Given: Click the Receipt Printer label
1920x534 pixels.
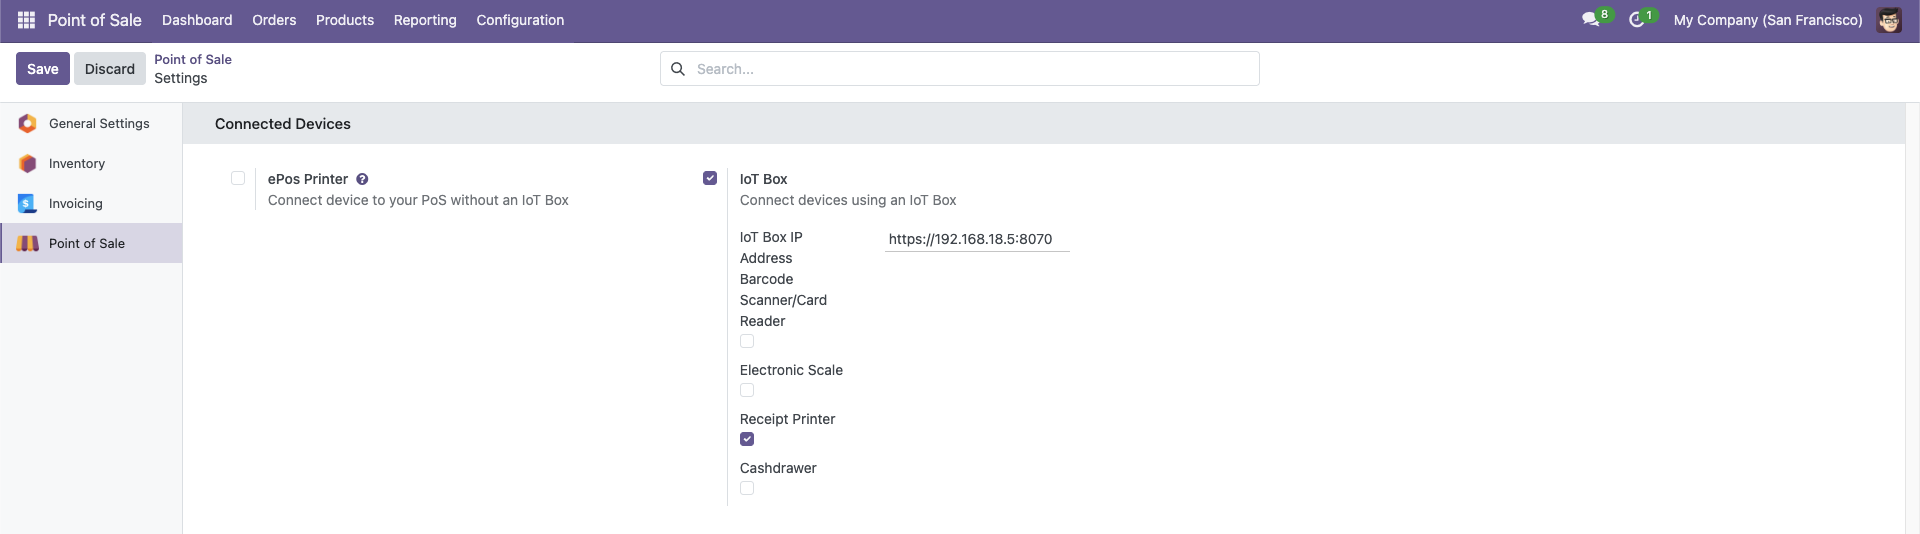Looking at the screenshot, I should pyautogui.click(x=787, y=419).
